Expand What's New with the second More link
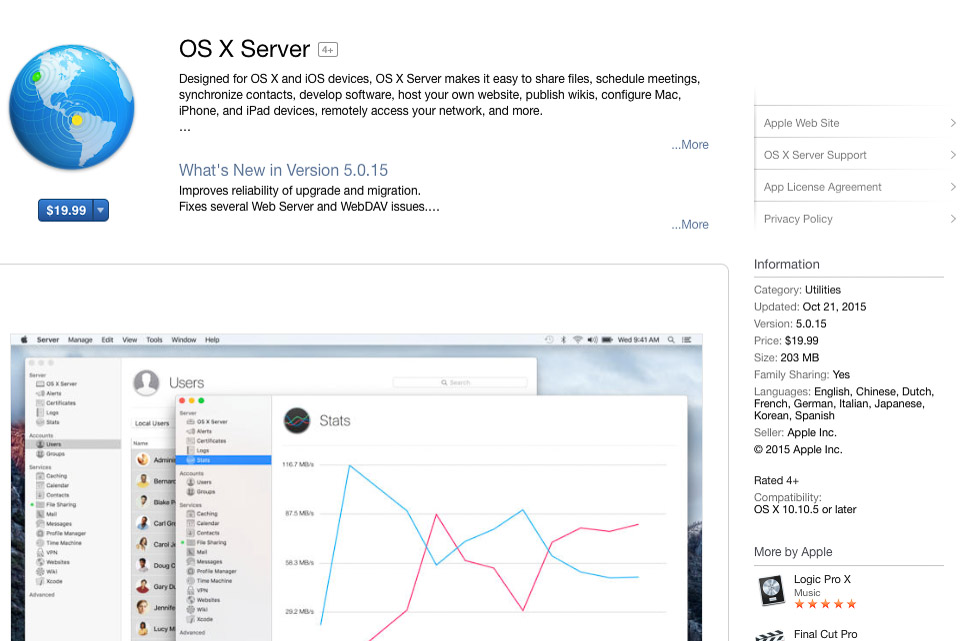Viewport: 962px width, 641px height. (690, 225)
